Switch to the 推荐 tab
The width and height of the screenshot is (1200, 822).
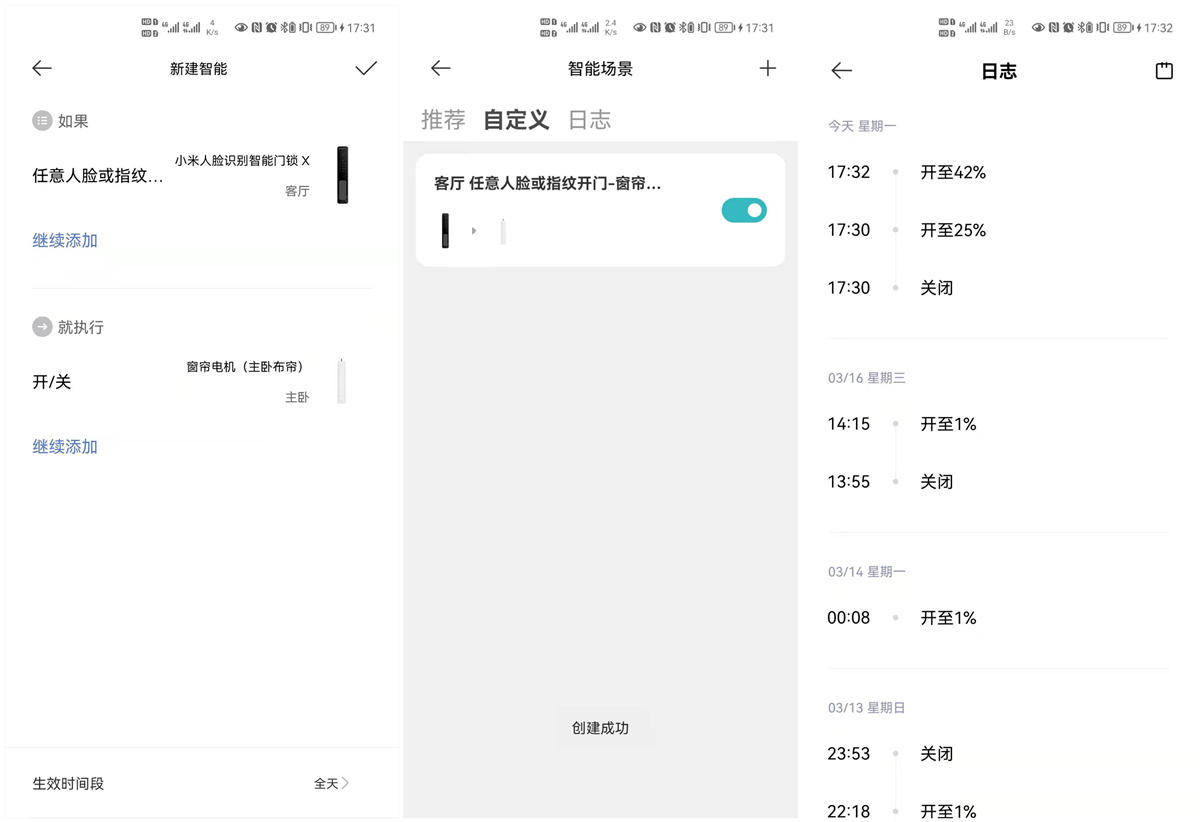pyautogui.click(x=443, y=119)
